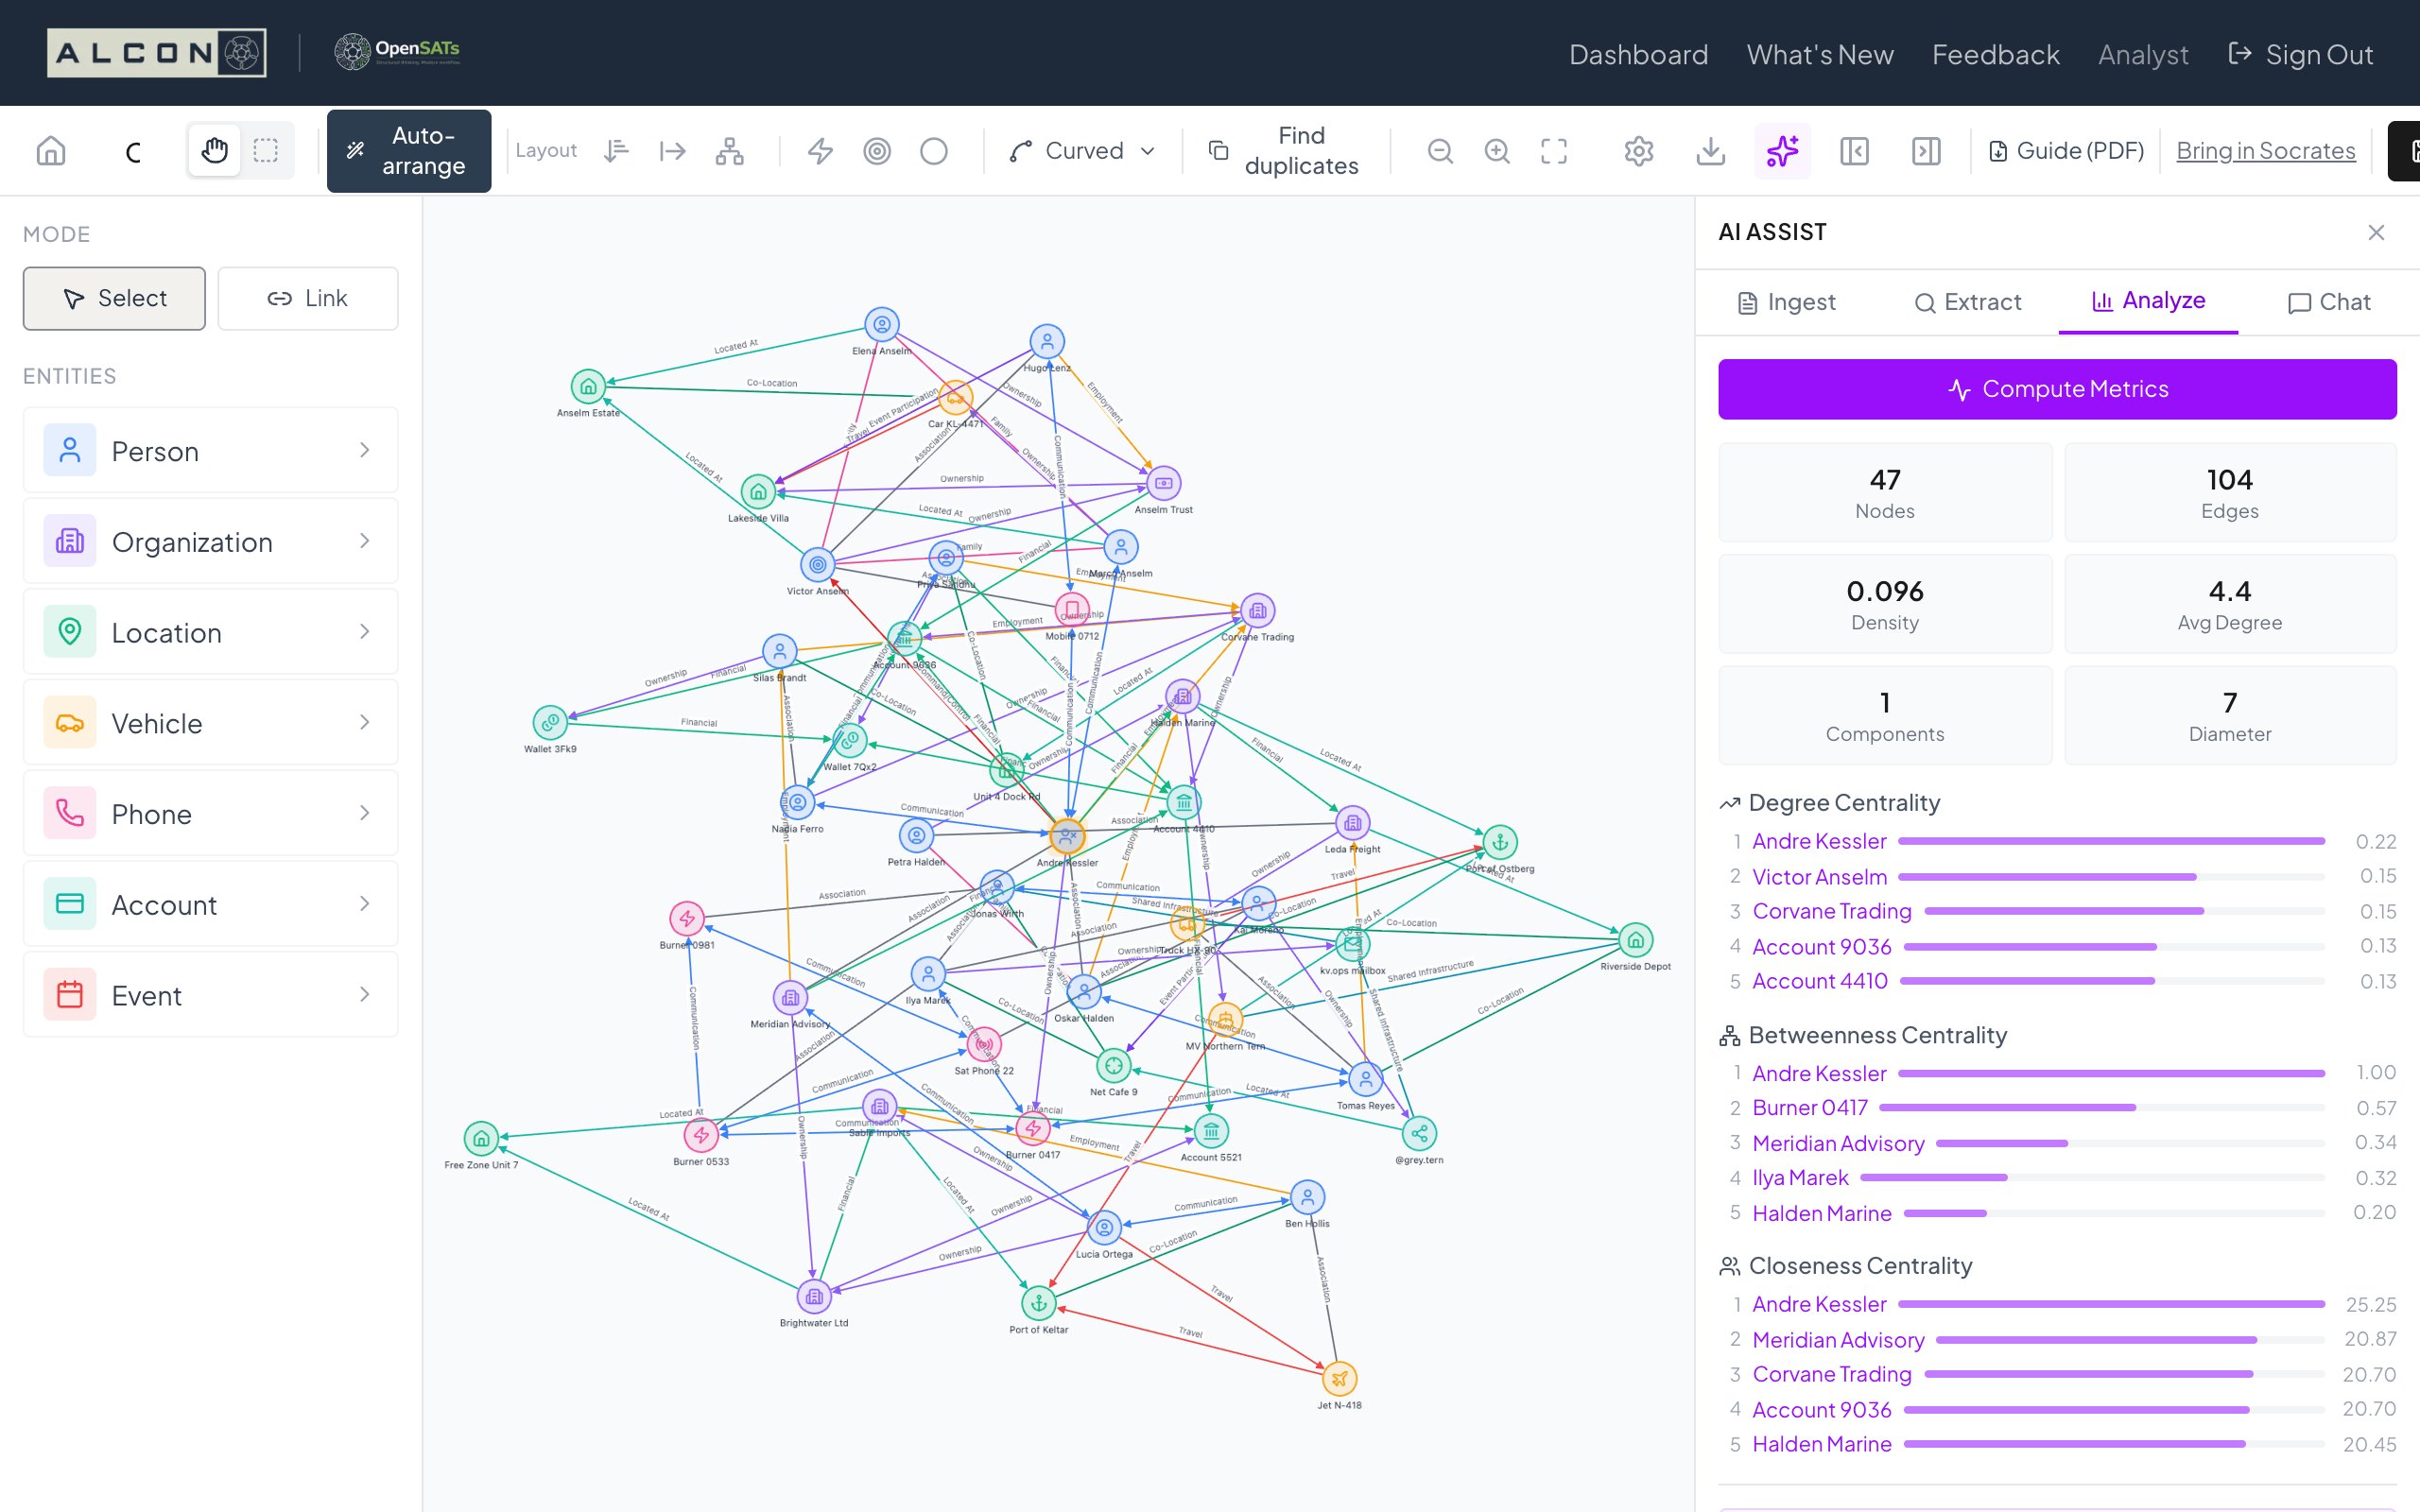Toggle the right panel collapse icon
2420x1512 pixels.
1927,151
